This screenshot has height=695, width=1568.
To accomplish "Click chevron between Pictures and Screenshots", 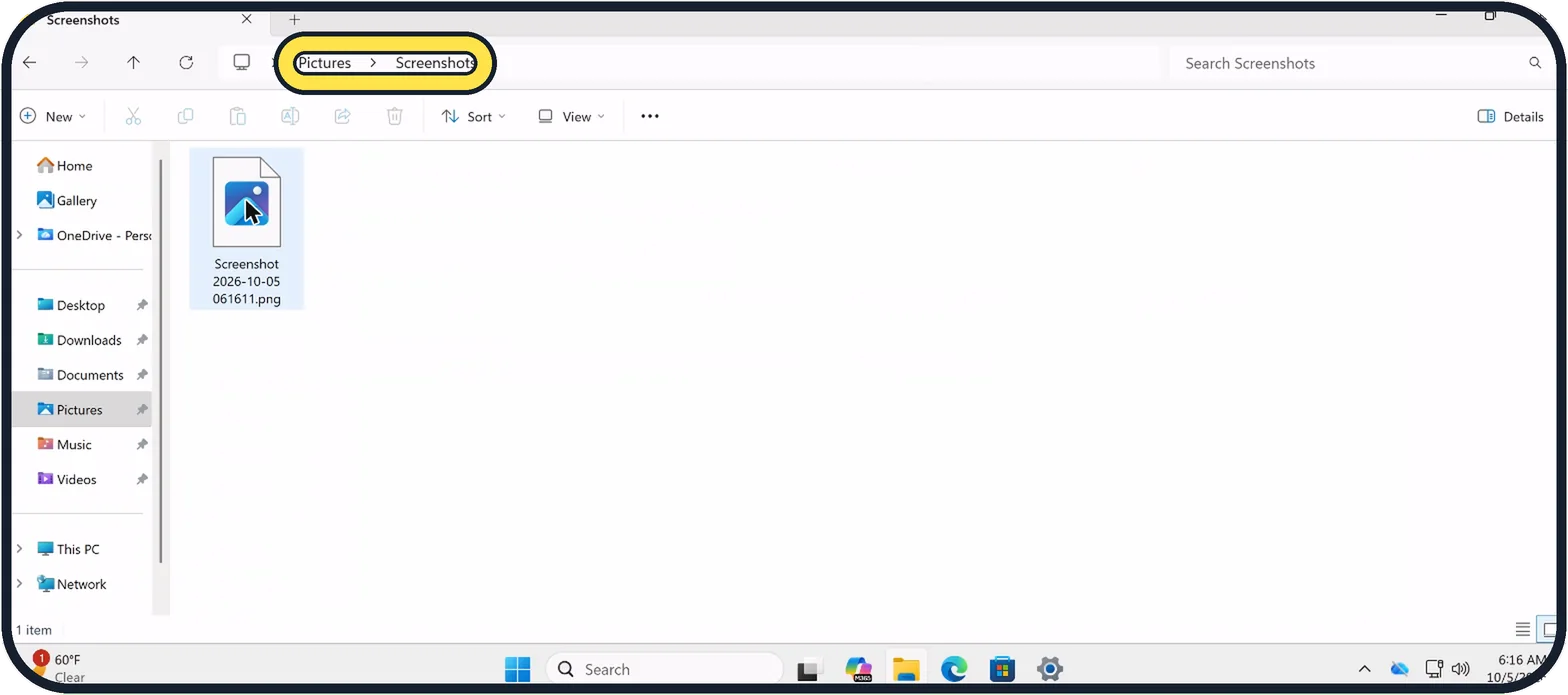I will click(373, 63).
